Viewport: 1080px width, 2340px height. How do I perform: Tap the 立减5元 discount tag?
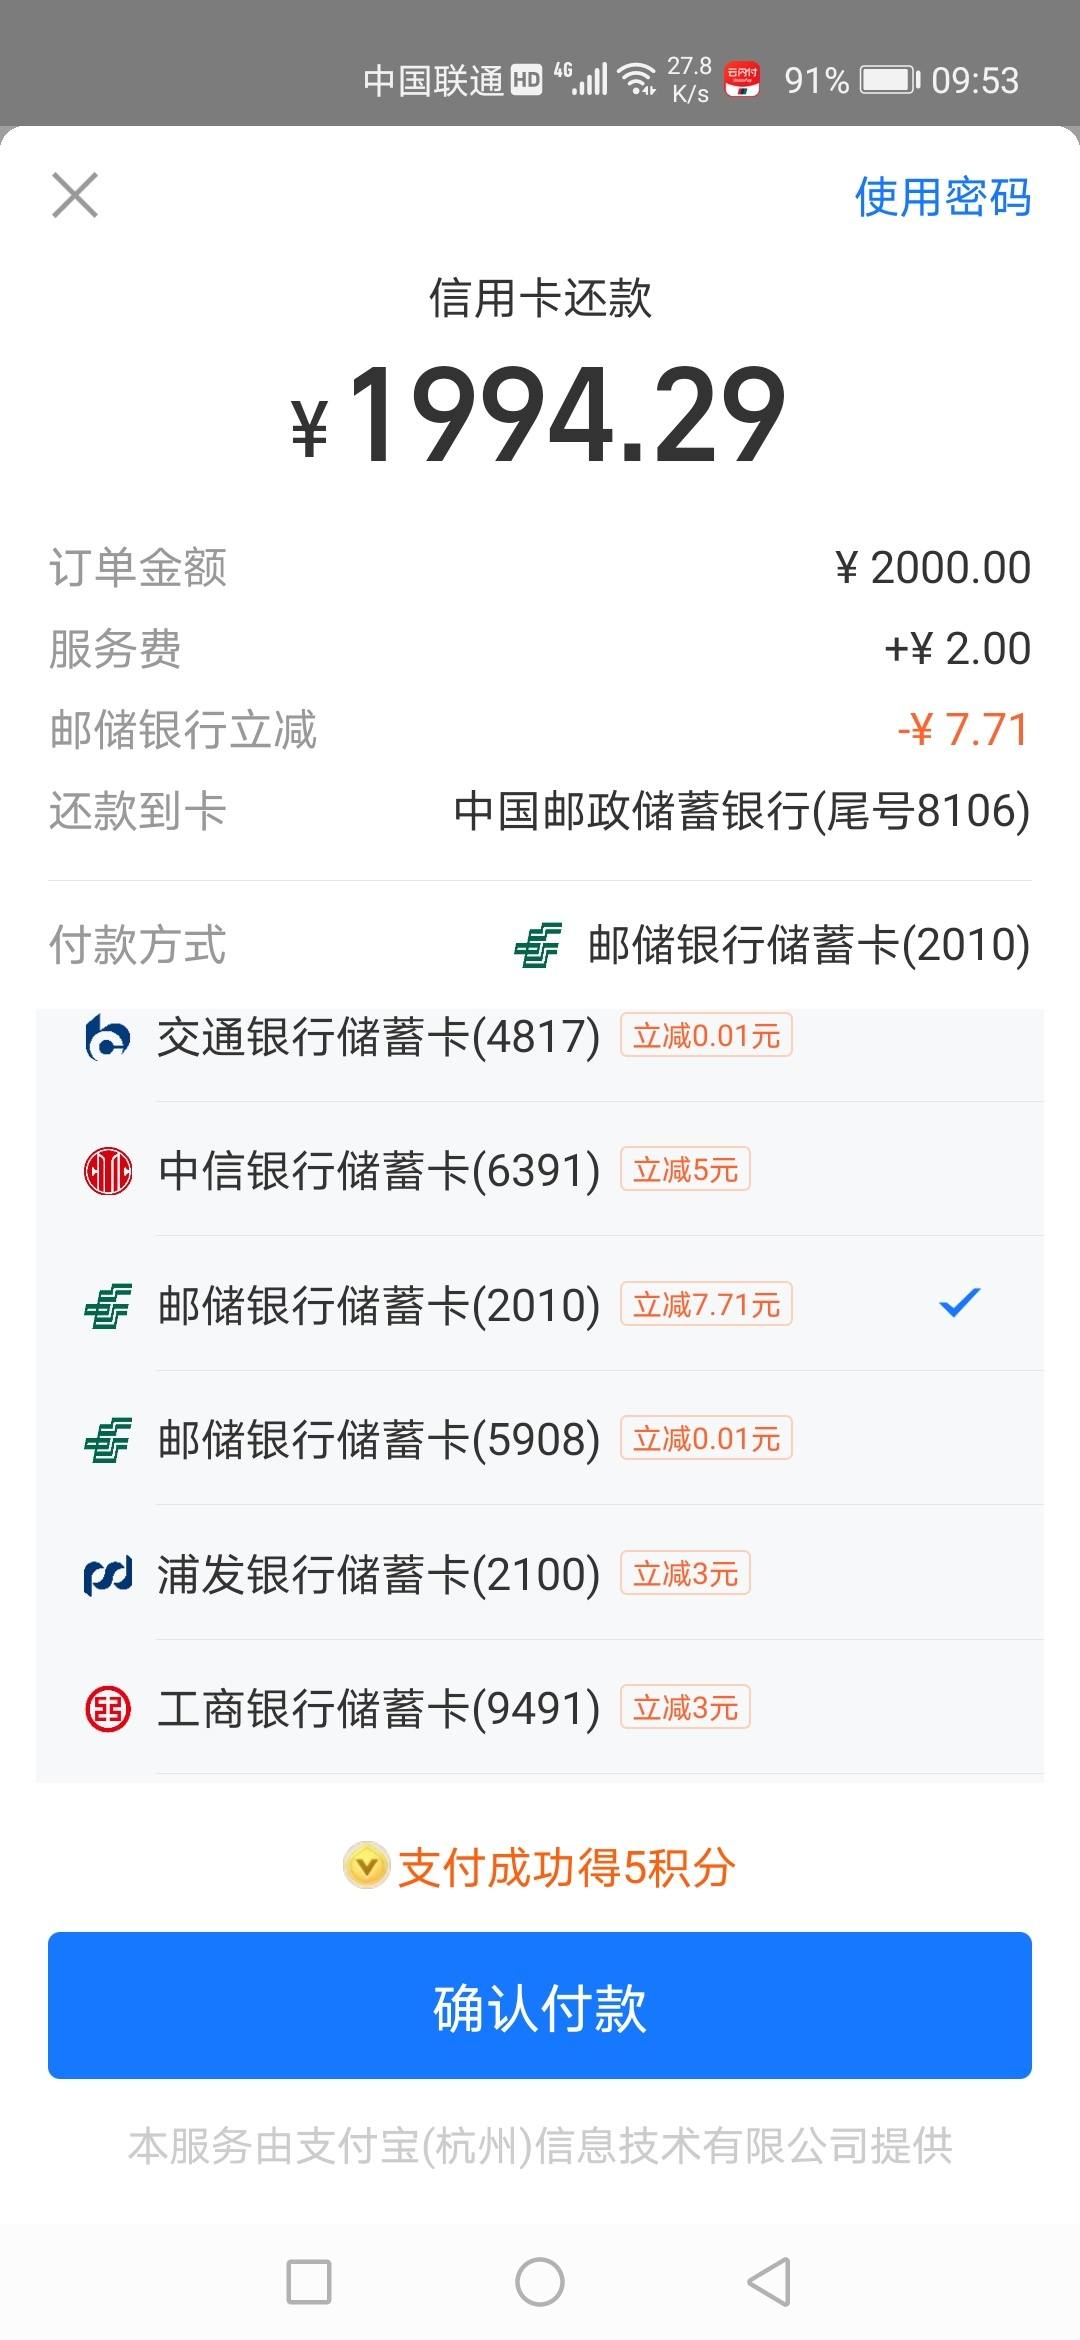[x=685, y=1169]
